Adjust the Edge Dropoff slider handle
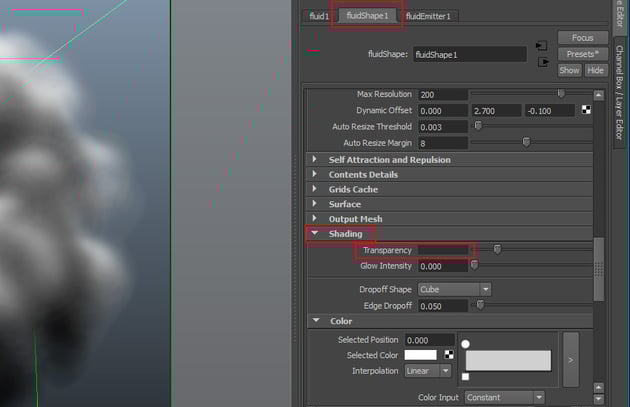 tap(481, 305)
